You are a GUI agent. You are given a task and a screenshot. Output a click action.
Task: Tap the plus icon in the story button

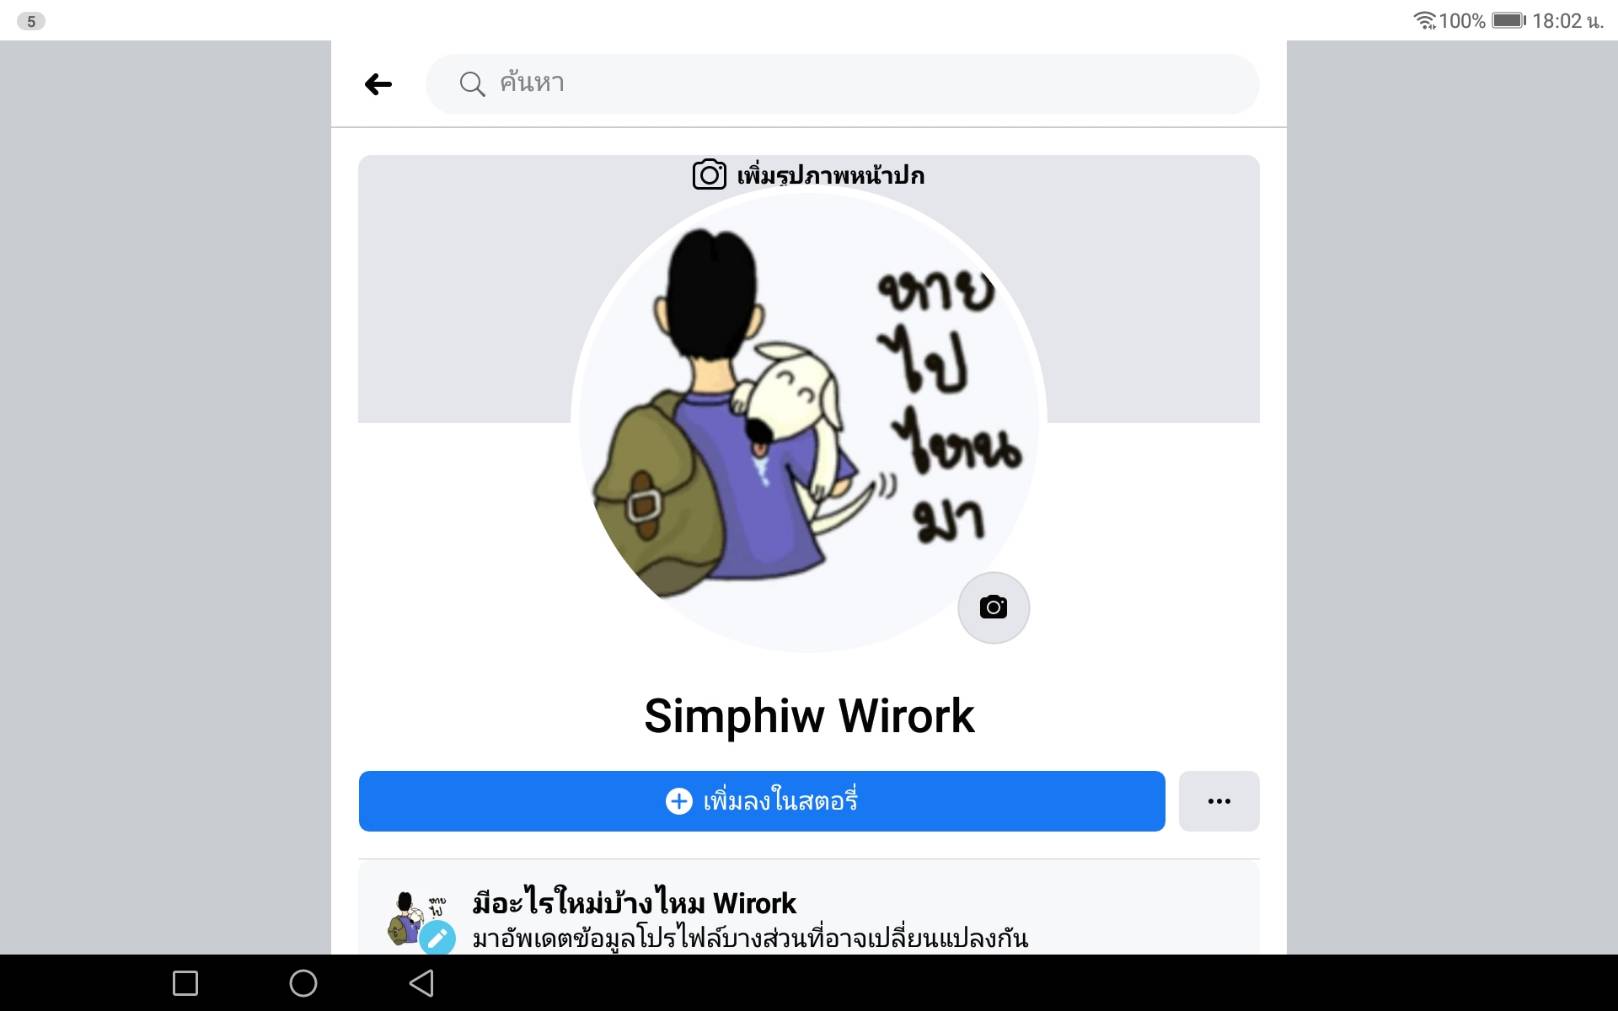[x=679, y=801]
